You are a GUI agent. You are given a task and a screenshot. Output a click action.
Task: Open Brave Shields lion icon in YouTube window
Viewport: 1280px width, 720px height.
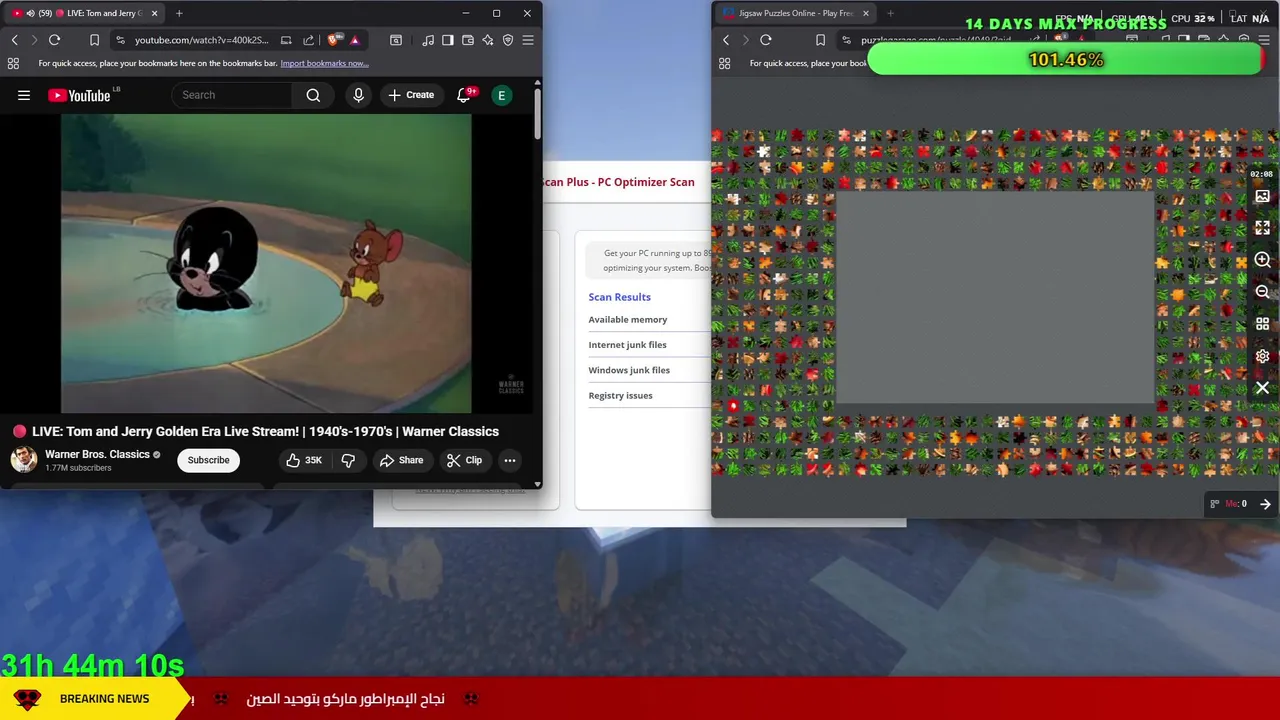tap(333, 40)
